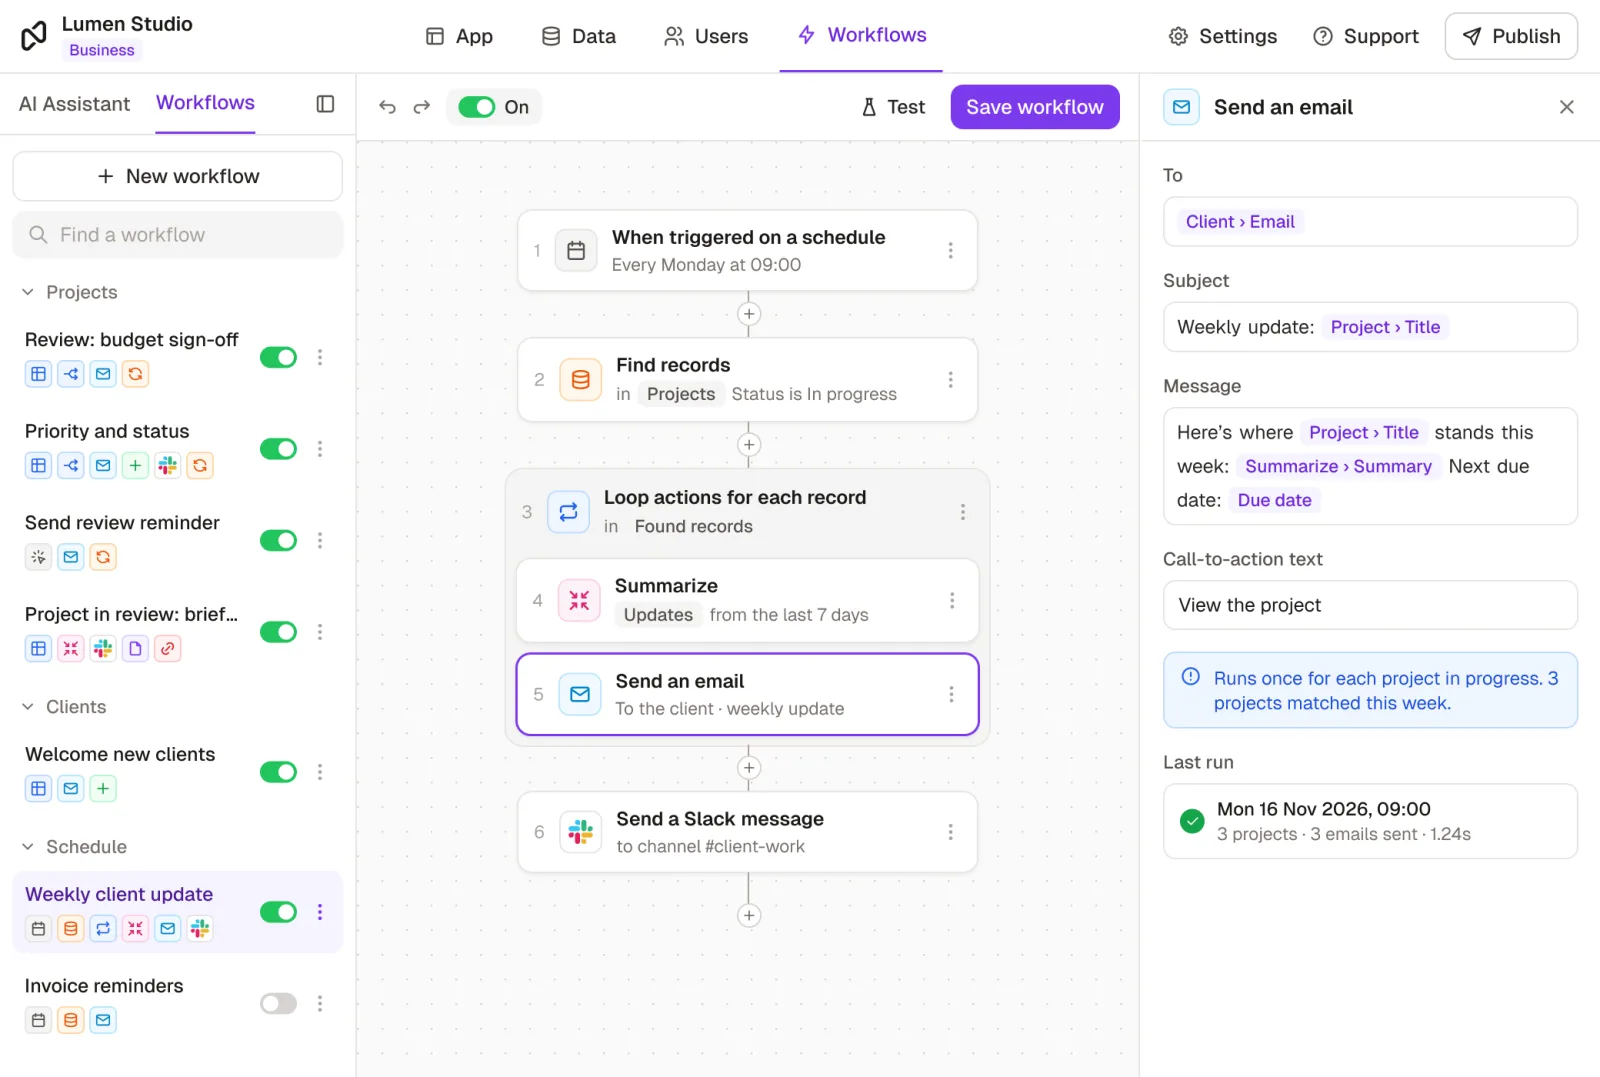Viewport: 1600px width, 1077px height.
Task: Close the Send an email panel
Action: click(1567, 107)
